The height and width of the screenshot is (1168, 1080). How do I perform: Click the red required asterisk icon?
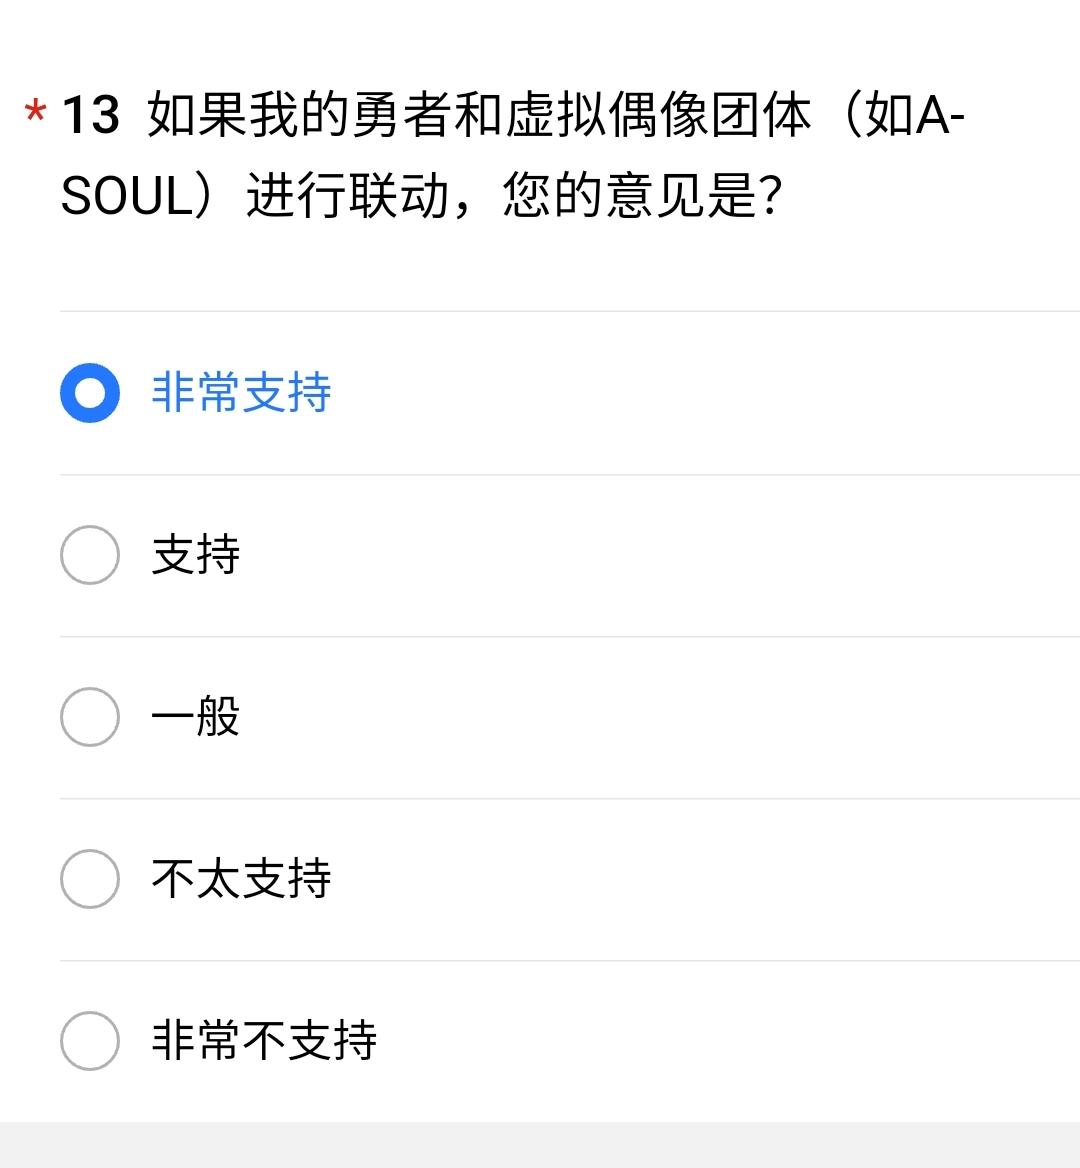(35, 112)
